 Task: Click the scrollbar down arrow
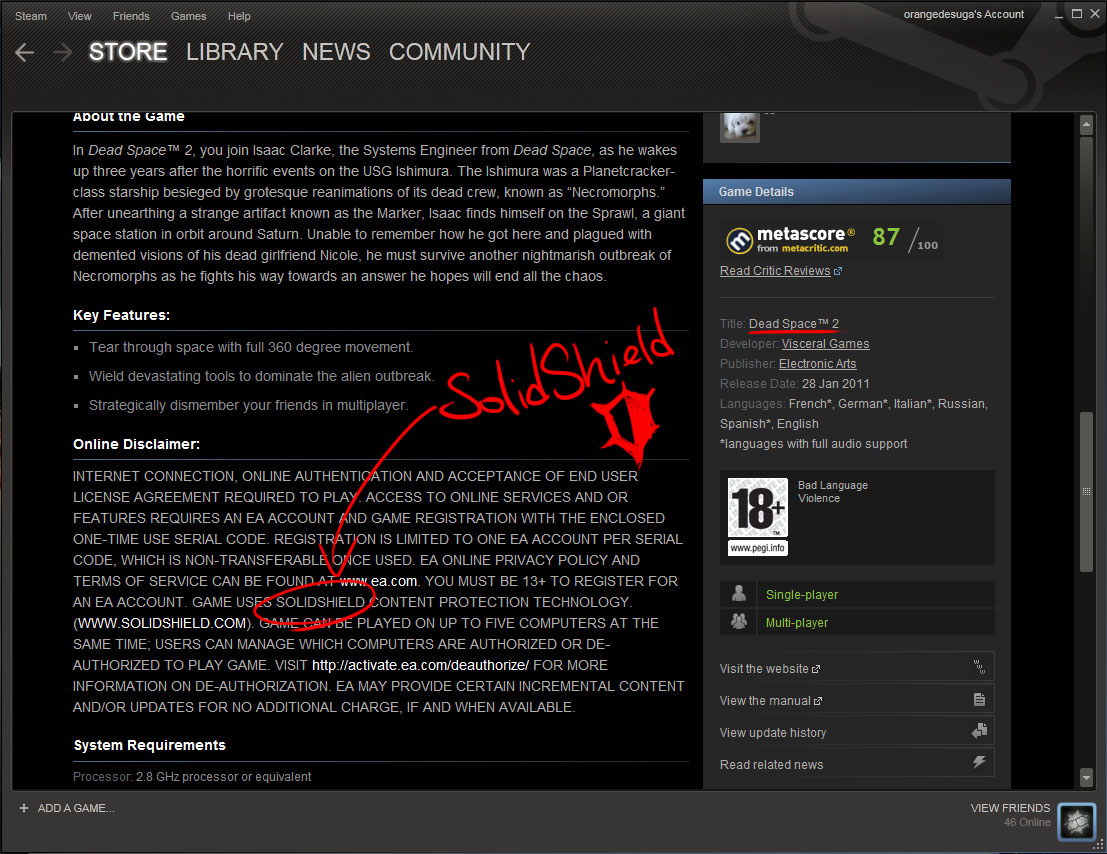(x=1087, y=777)
